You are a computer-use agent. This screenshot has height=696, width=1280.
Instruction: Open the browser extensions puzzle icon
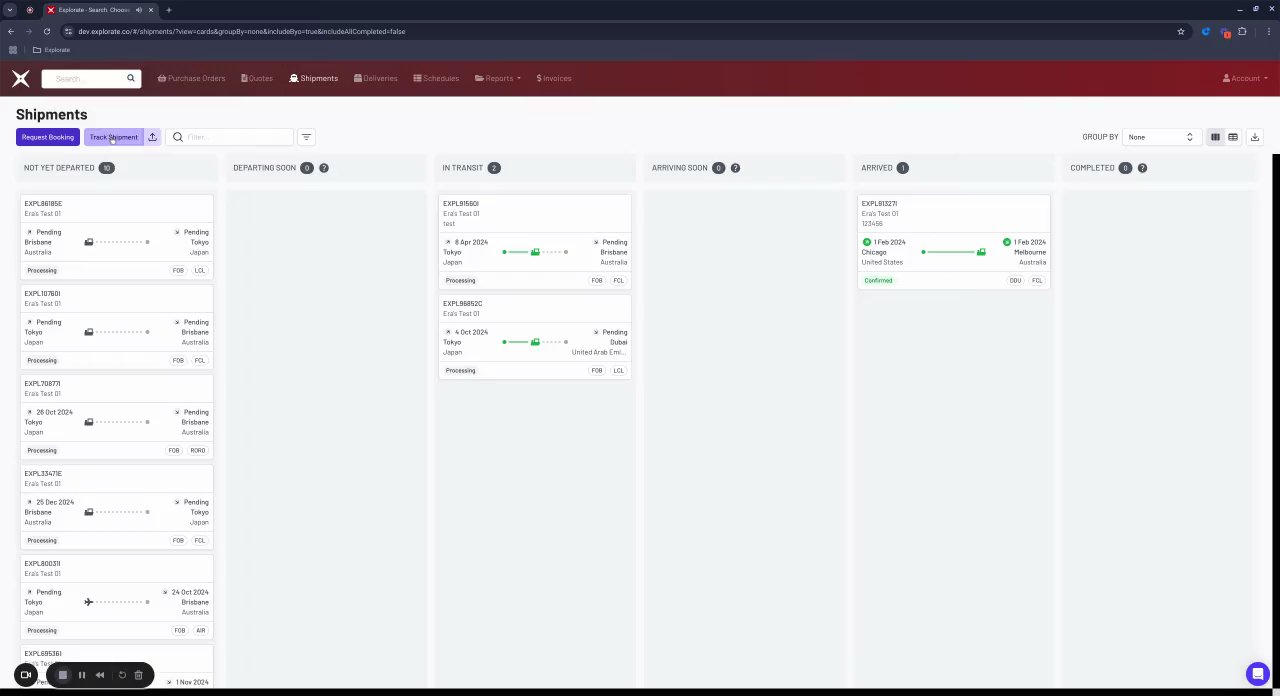(x=1242, y=31)
